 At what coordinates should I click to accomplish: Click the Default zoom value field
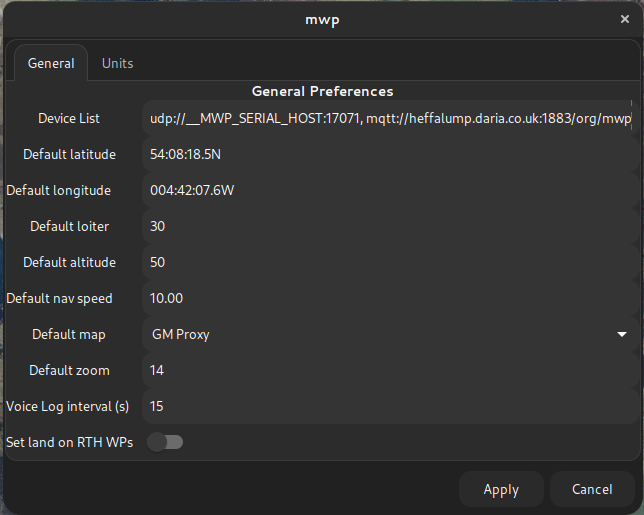pos(391,370)
